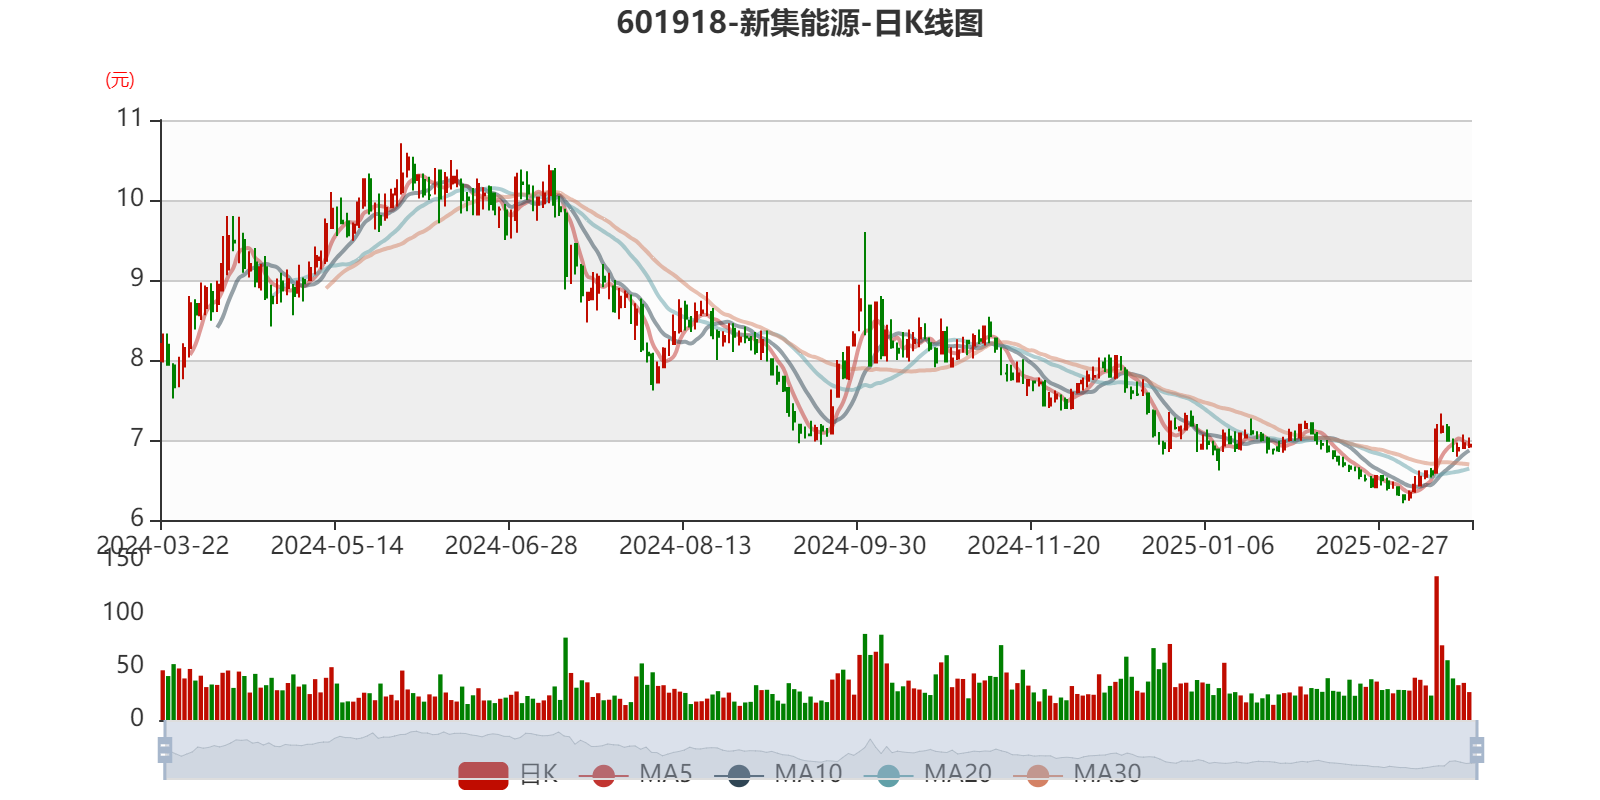
Task: Click the left handle of the zoom slider
Action: click(165, 750)
